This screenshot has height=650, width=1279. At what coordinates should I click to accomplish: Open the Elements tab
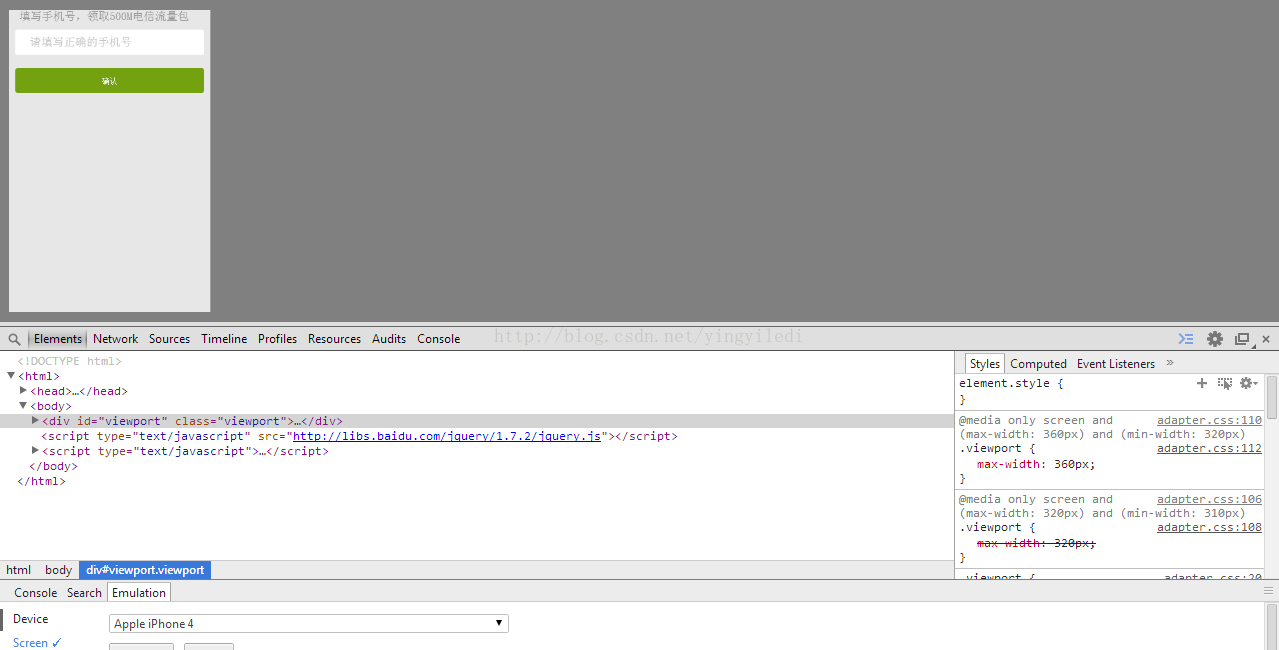click(58, 339)
